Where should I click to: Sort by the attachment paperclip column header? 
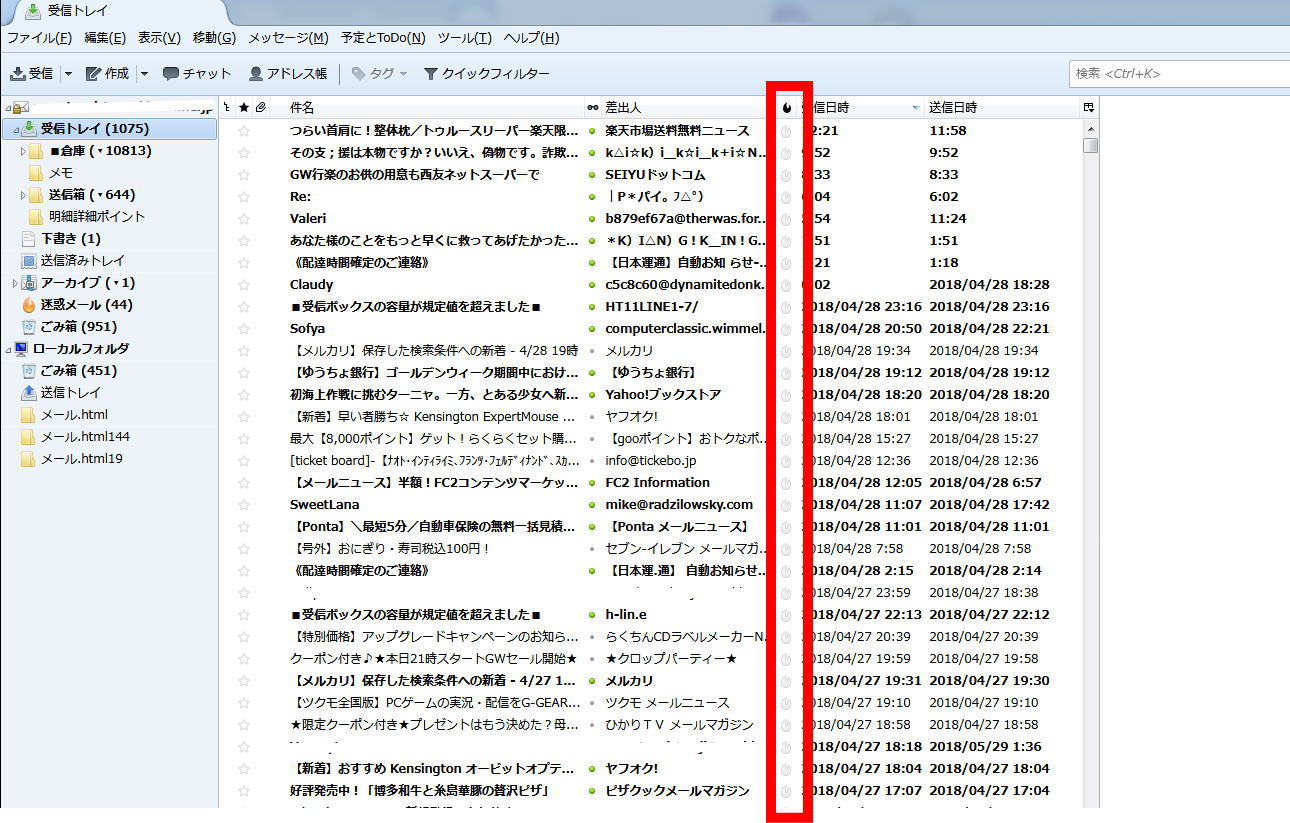pyautogui.click(x=260, y=107)
